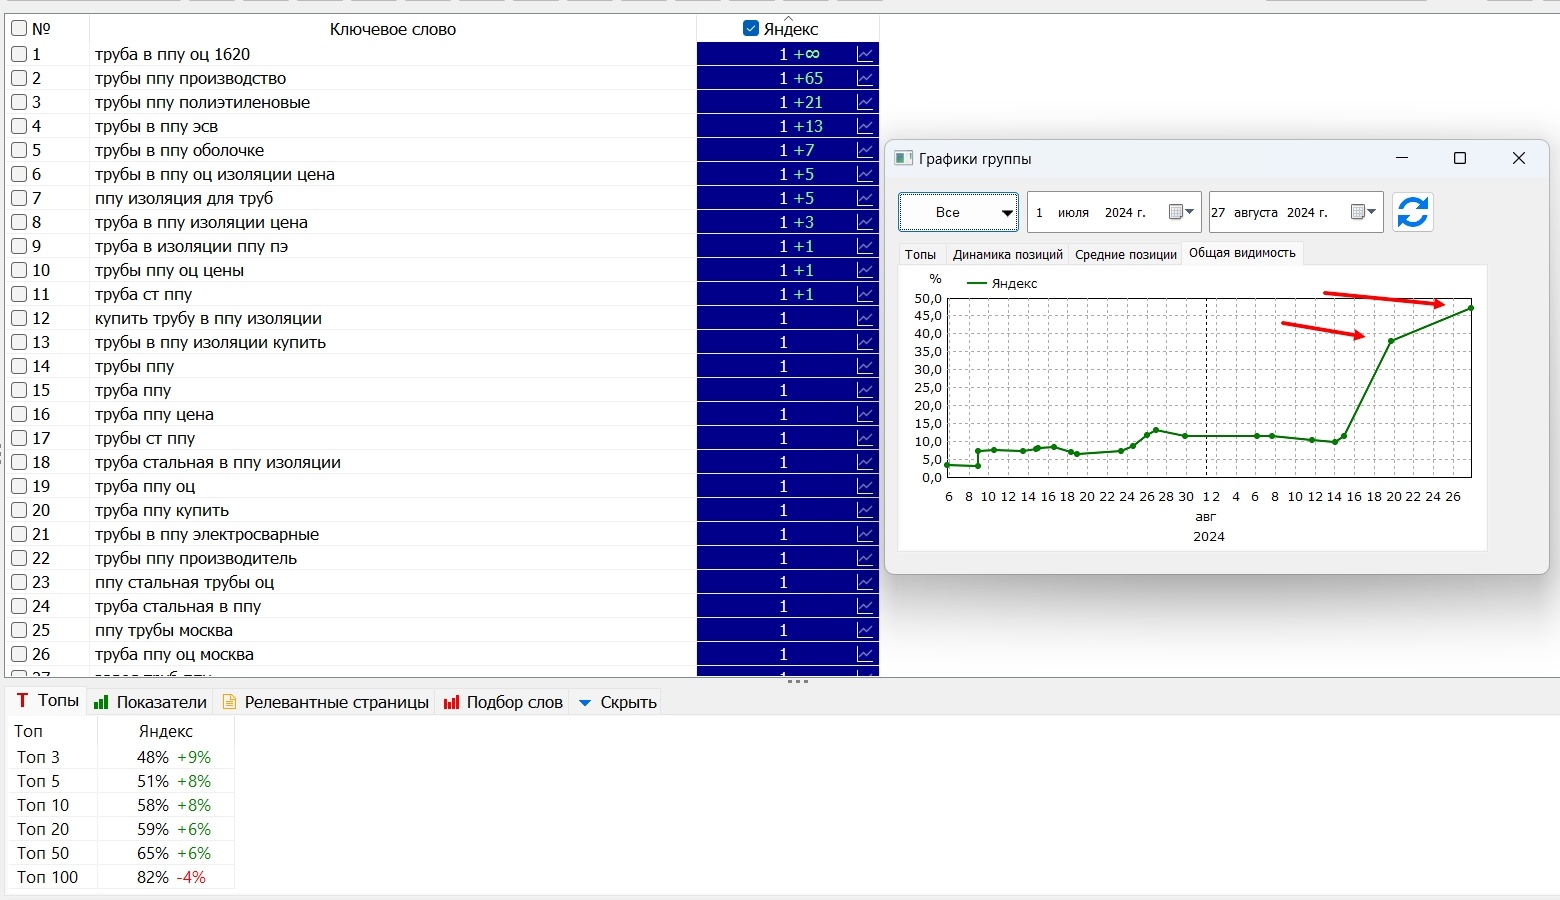Switch to the Топы graph tab
The width and height of the screenshot is (1560, 900).
click(x=920, y=254)
